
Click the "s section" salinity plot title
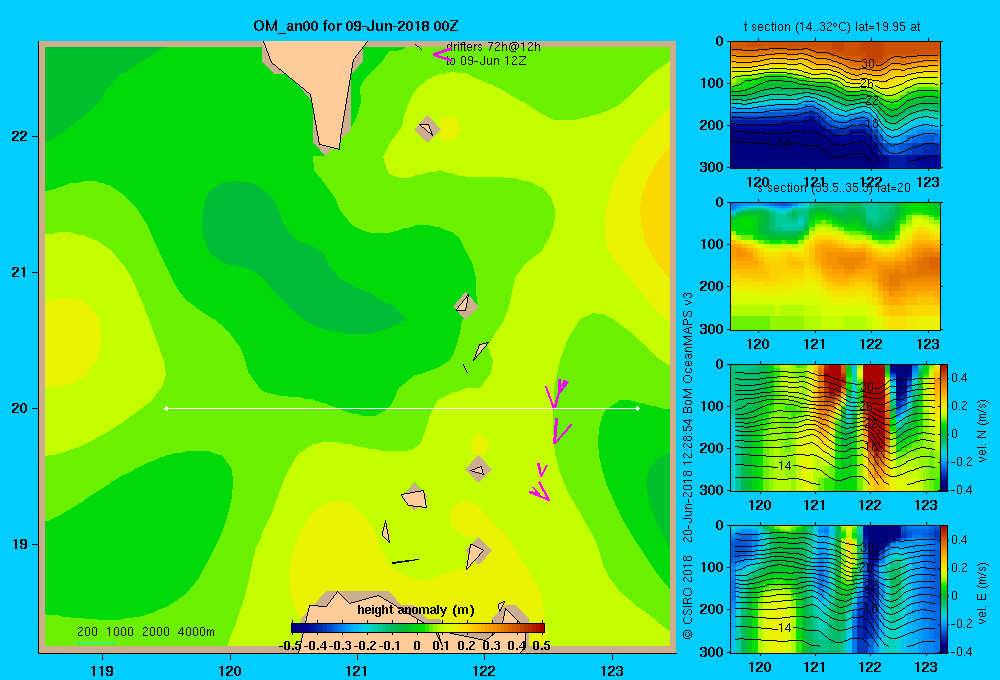click(x=834, y=188)
